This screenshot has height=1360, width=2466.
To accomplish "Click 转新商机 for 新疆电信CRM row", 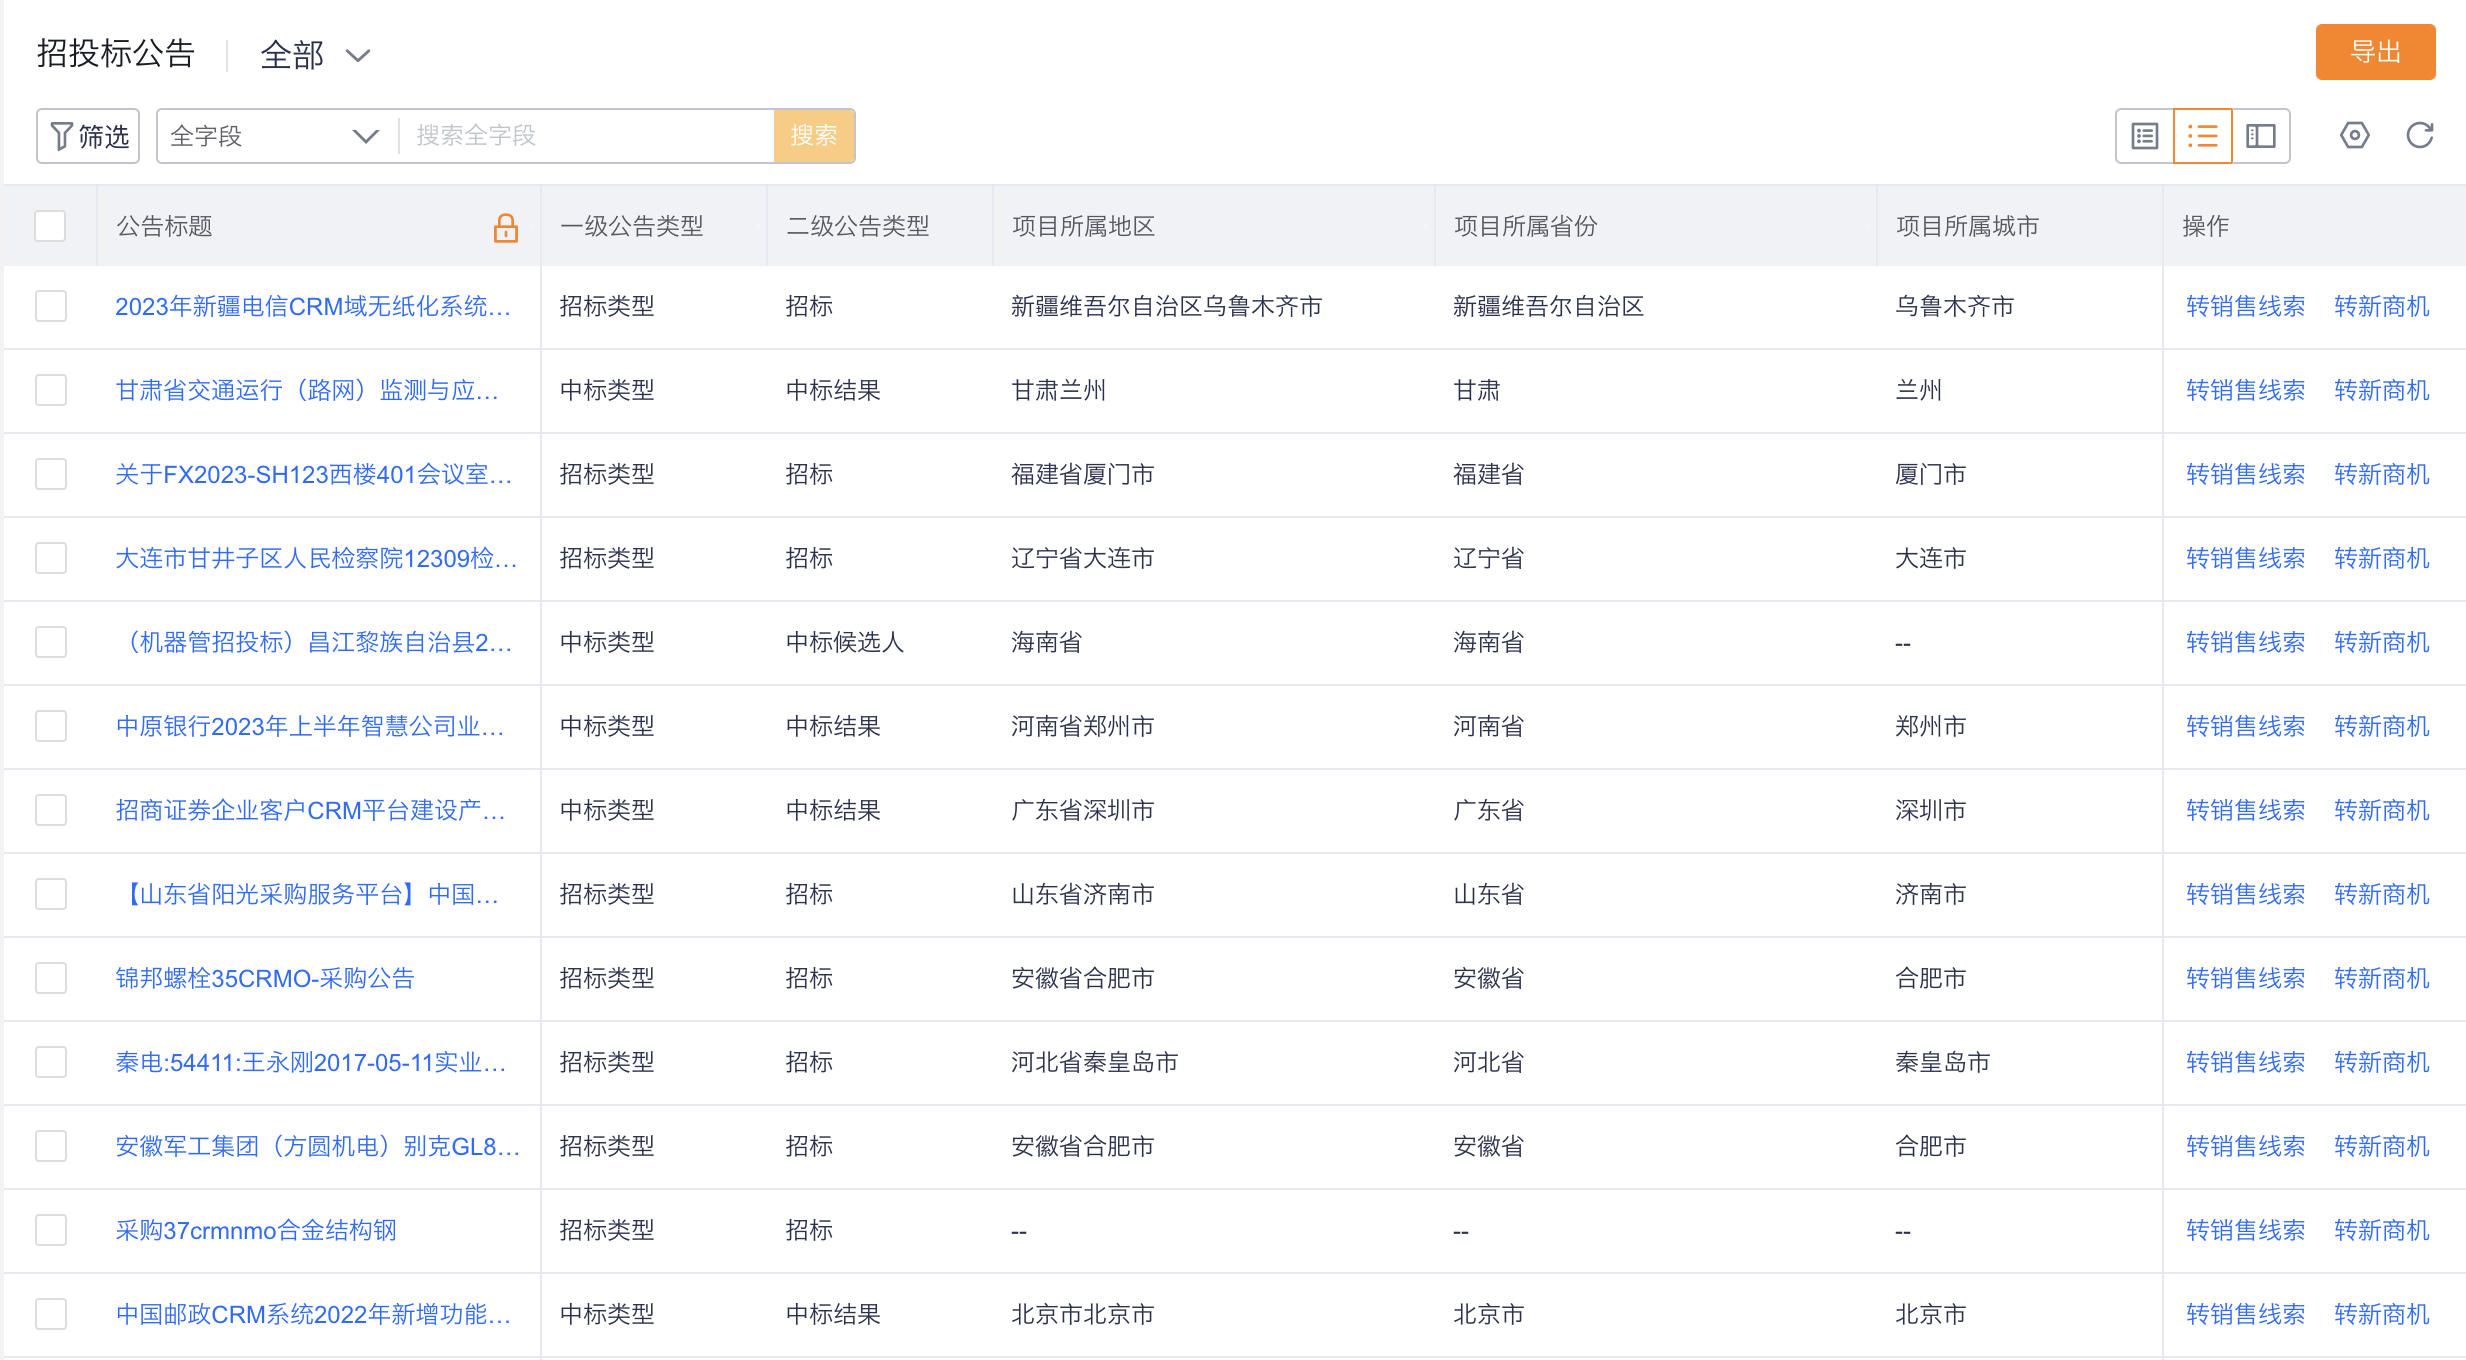I will point(2381,306).
